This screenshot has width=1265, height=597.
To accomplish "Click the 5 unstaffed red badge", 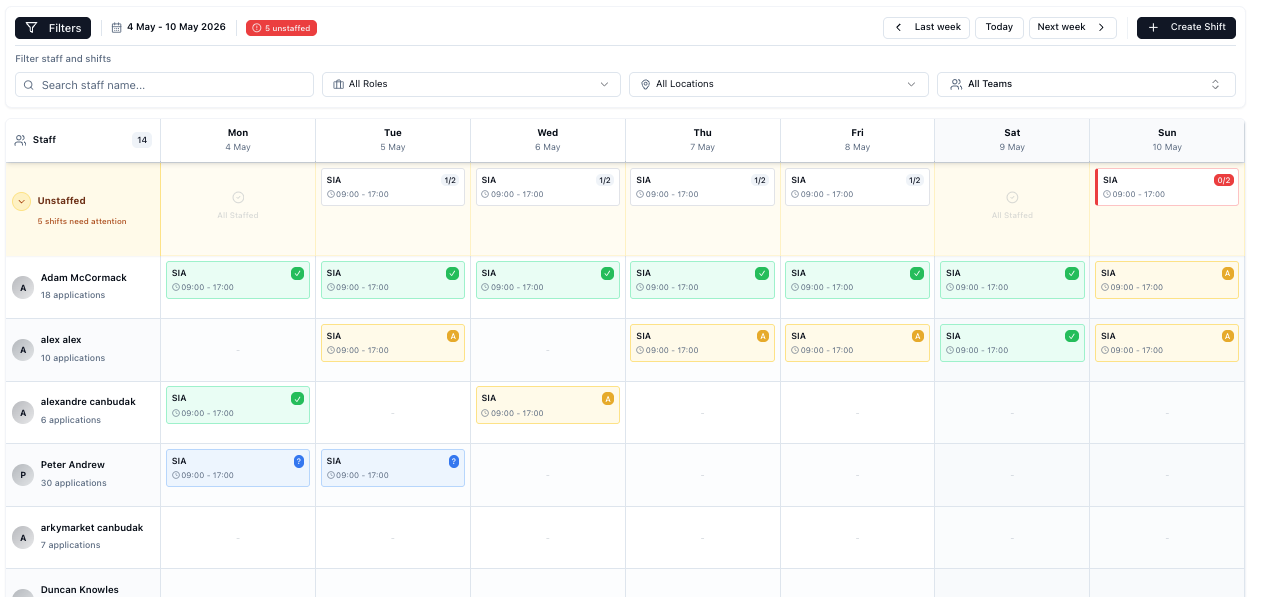I will pos(281,28).
